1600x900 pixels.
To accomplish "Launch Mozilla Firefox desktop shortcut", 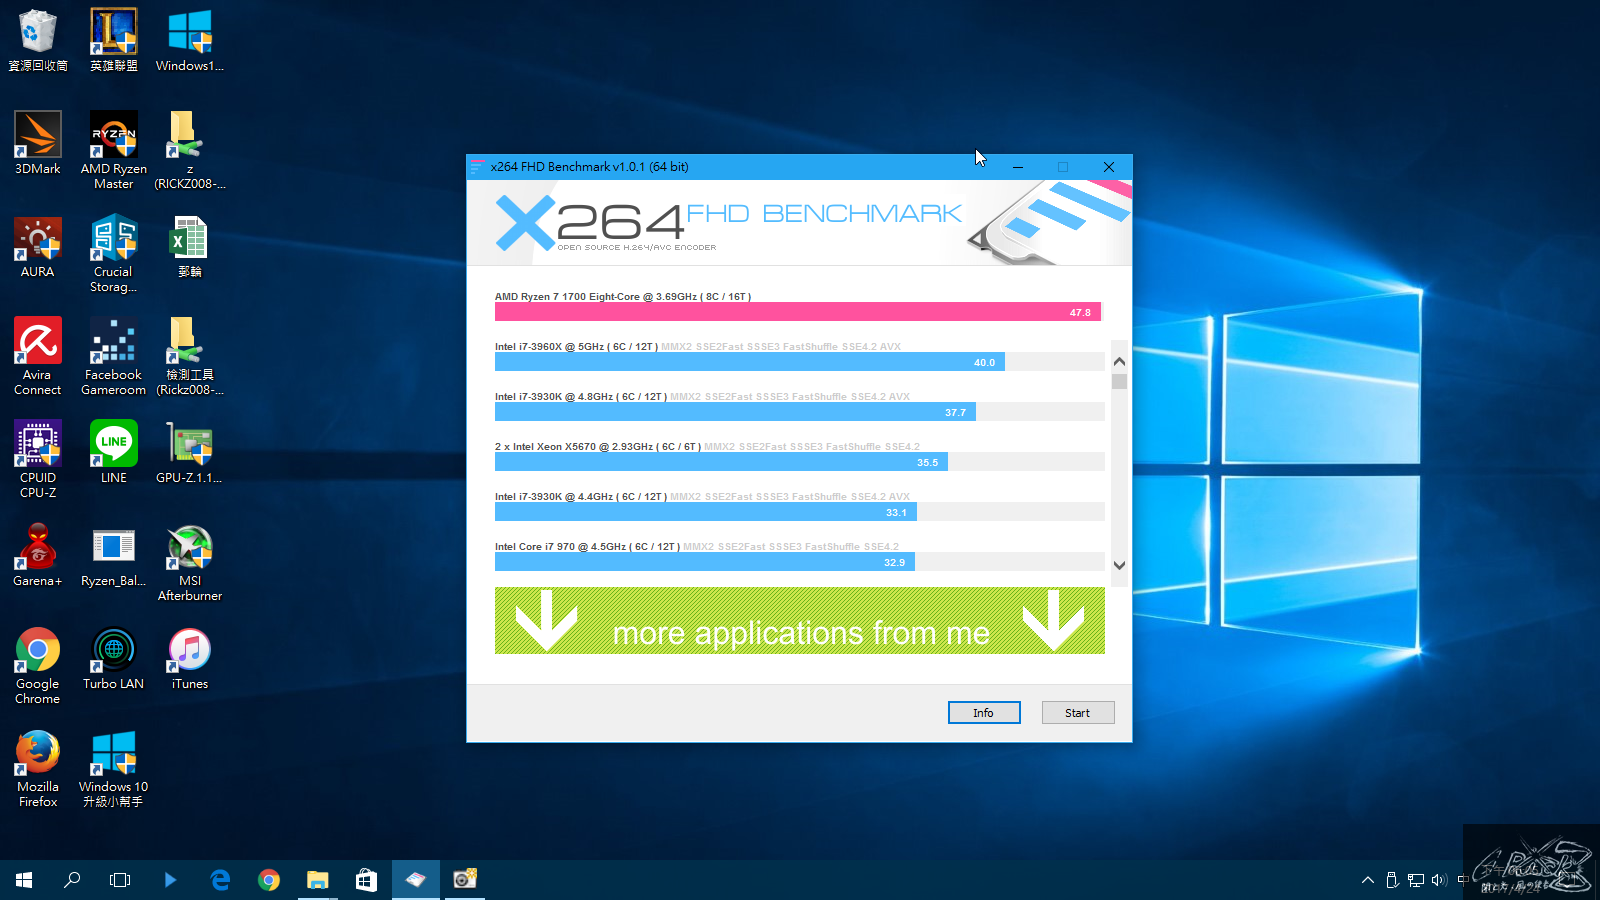I will [38, 768].
